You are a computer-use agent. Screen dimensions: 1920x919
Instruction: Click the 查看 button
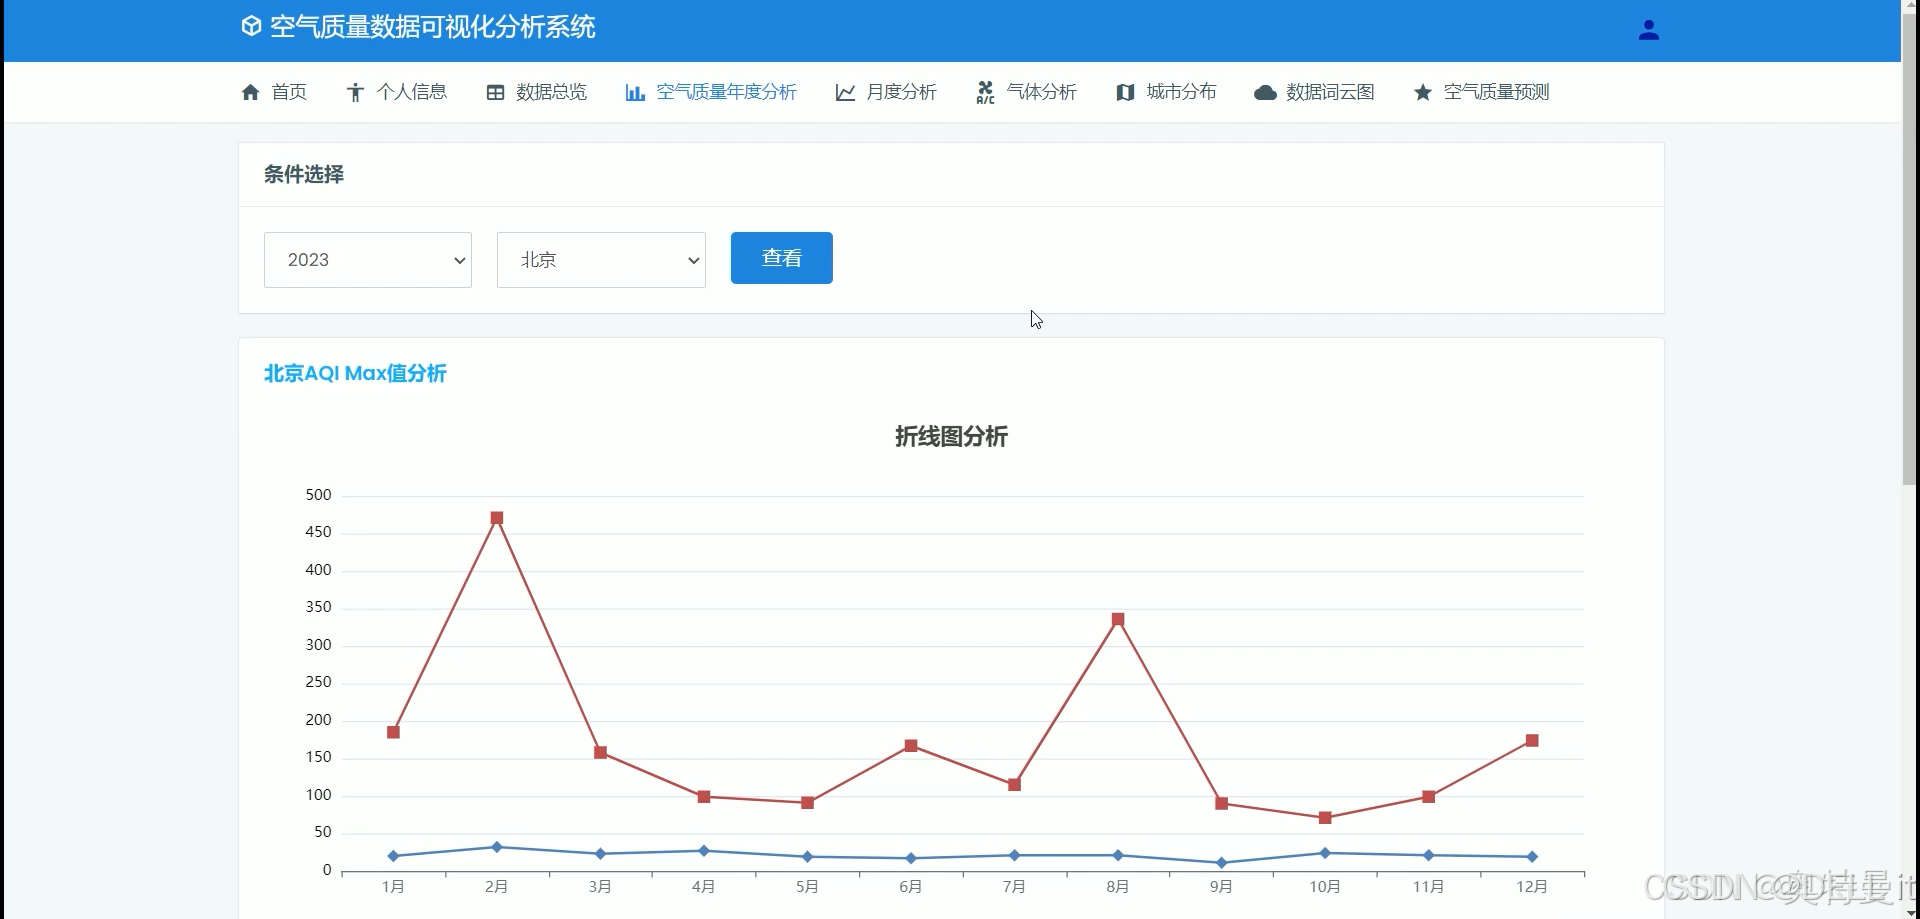(x=782, y=258)
